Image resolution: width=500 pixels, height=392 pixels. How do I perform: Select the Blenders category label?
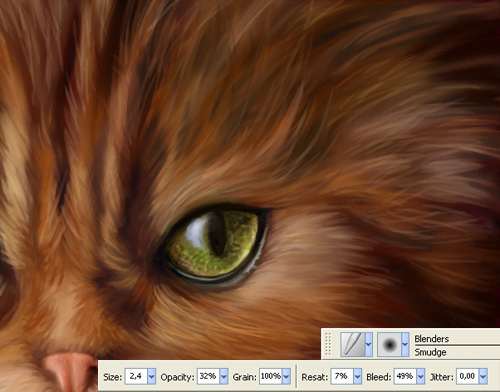tap(431, 339)
